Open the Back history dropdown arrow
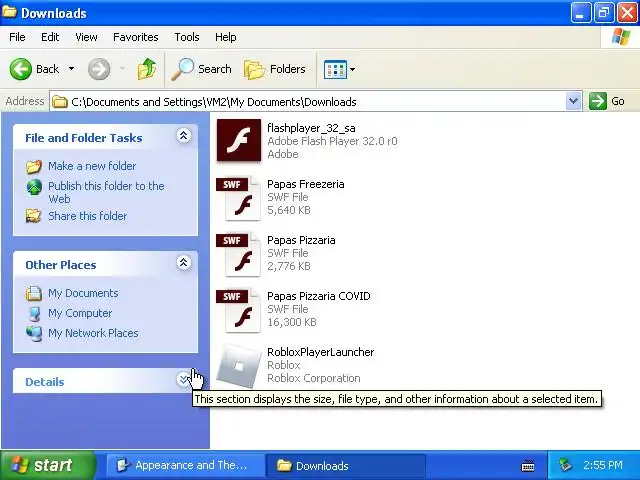 click(71, 69)
